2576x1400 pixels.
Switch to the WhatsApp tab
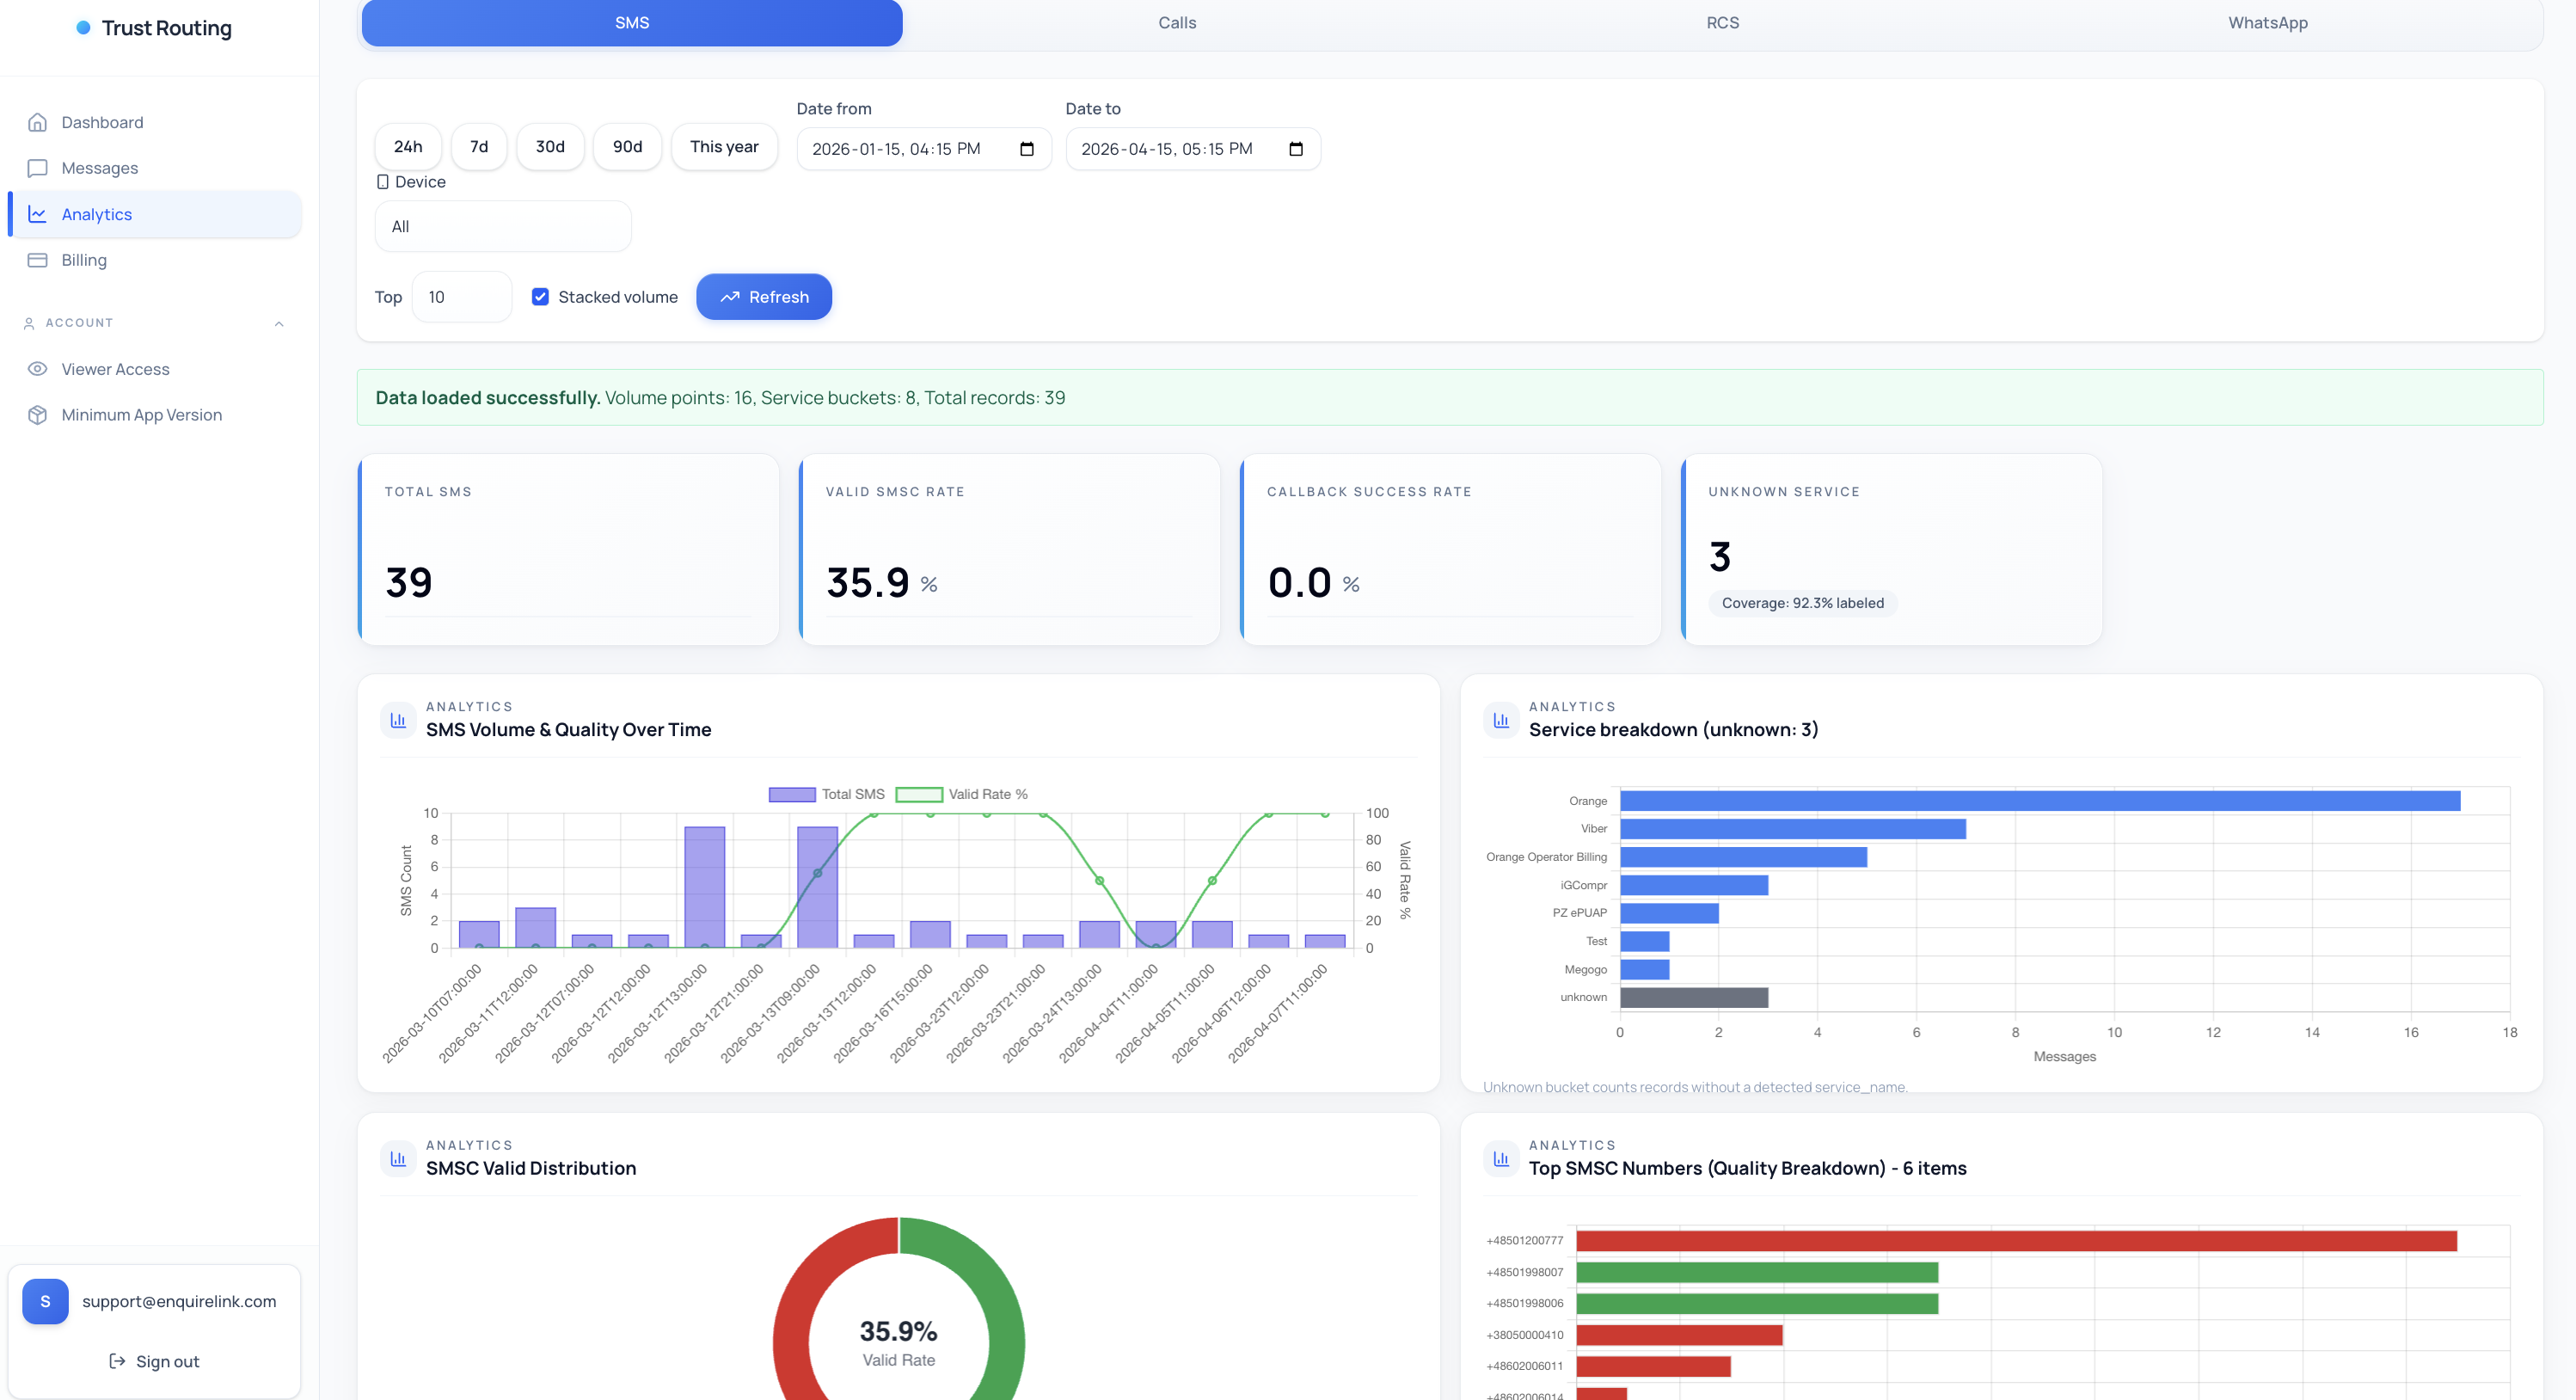[x=2267, y=23]
